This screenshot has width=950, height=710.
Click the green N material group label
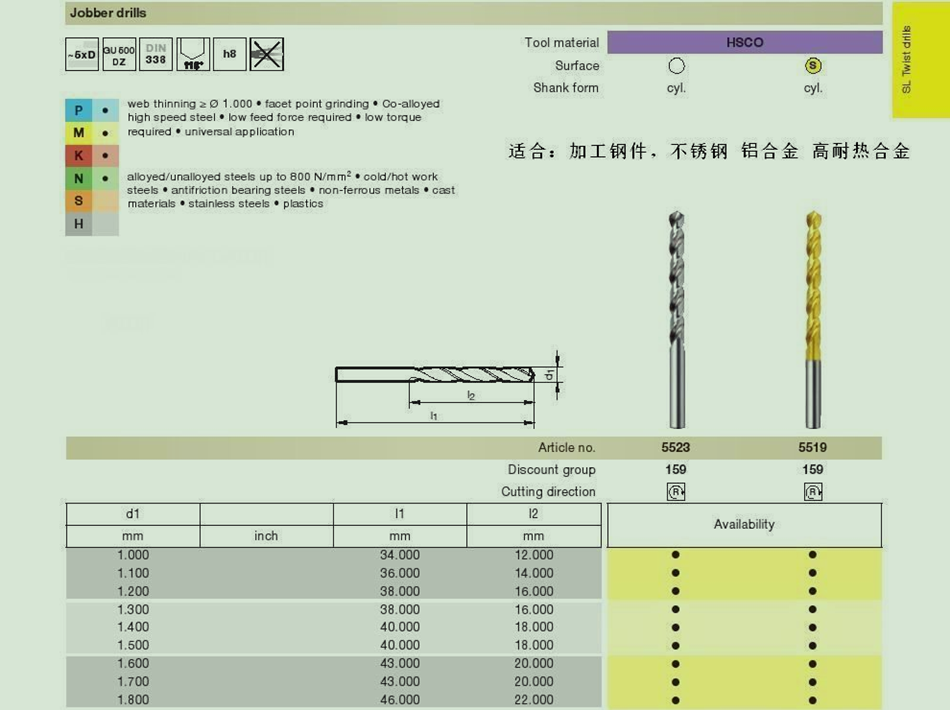point(79,179)
